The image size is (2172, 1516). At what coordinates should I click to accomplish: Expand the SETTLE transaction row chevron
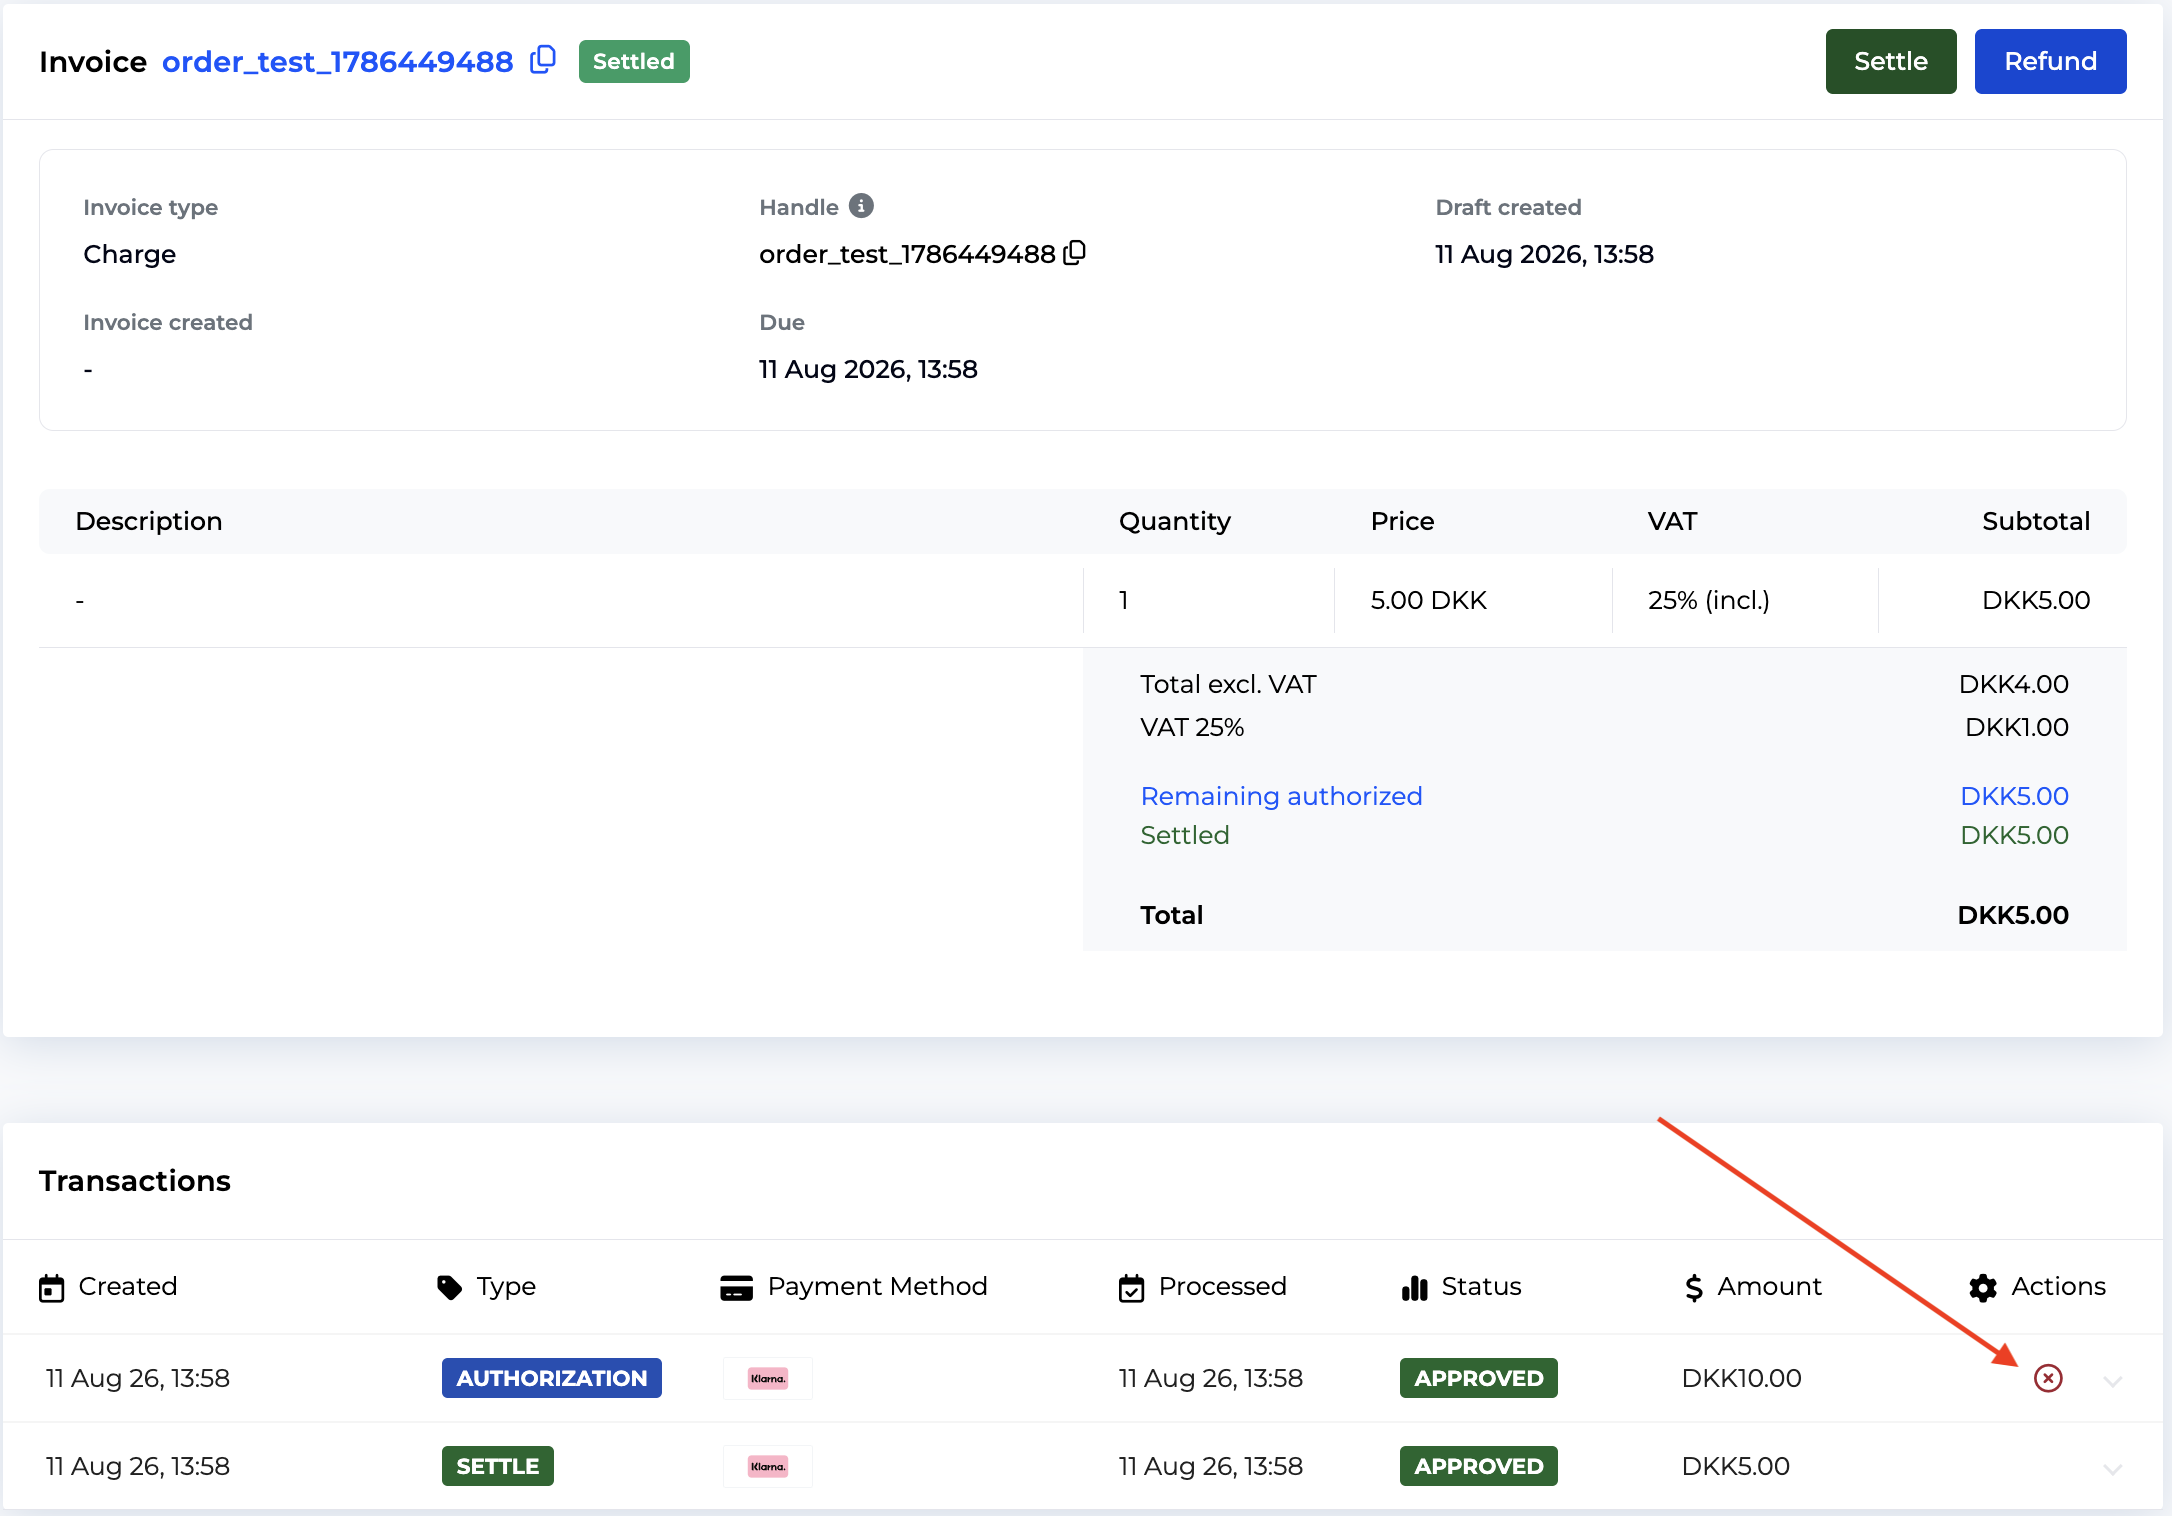tap(2113, 1469)
